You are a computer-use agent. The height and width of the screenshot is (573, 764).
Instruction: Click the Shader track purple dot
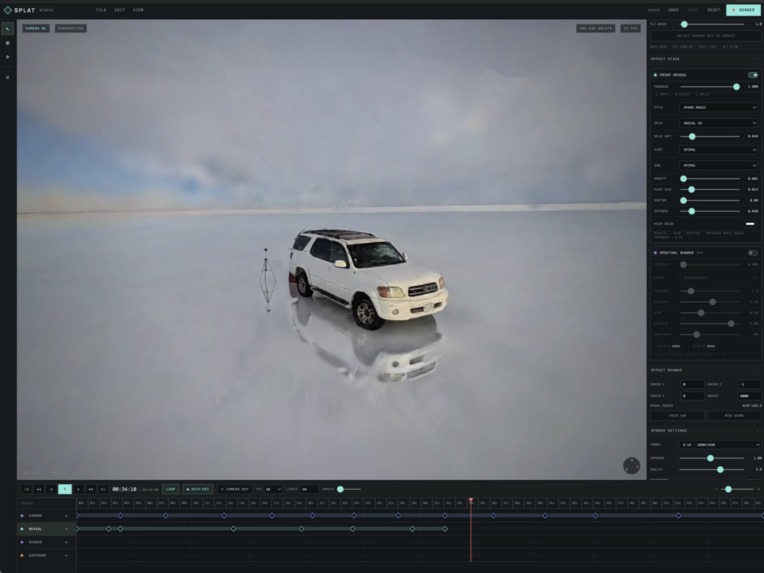[22, 542]
